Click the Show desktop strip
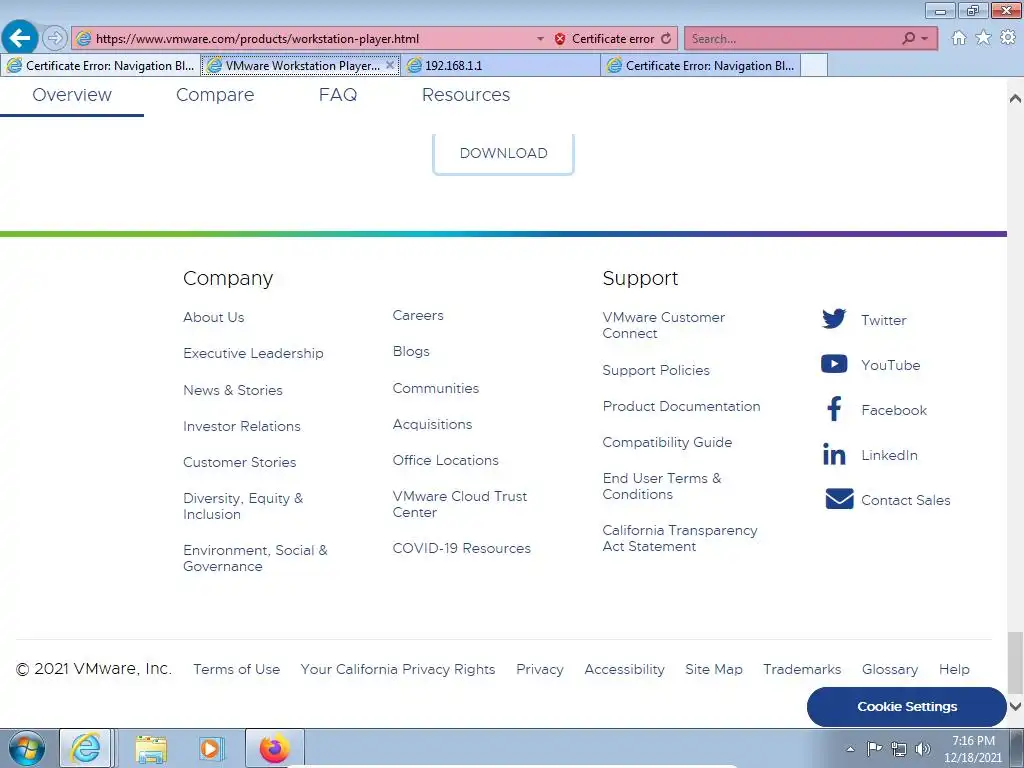Viewport: 1024px width, 768px height. (1017, 748)
